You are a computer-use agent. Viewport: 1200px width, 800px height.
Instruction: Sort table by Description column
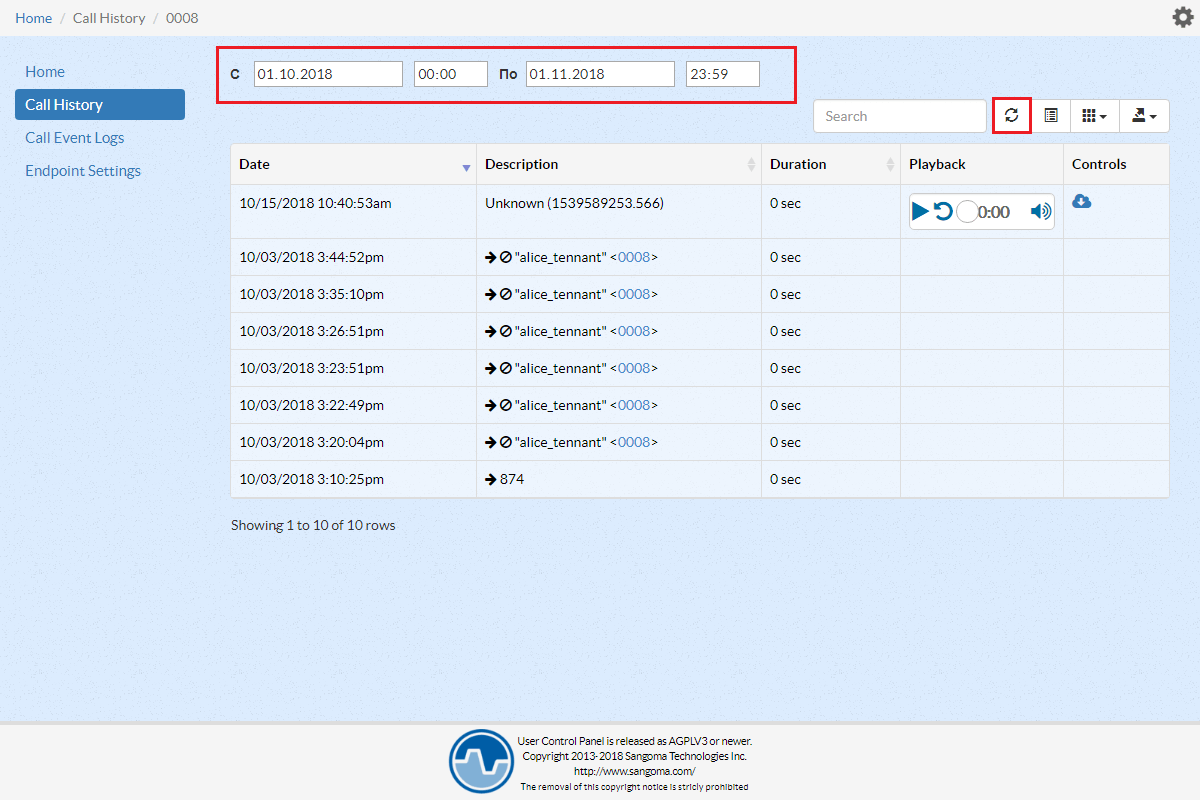click(619, 164)
